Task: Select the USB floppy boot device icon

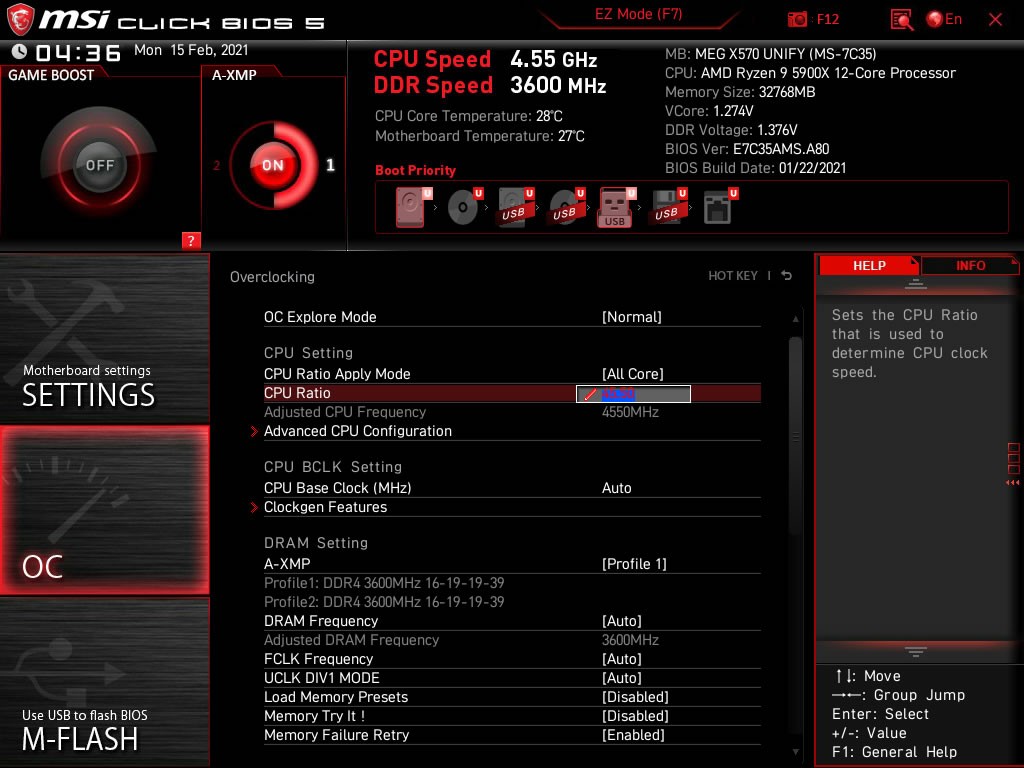Action: point(668,208)
